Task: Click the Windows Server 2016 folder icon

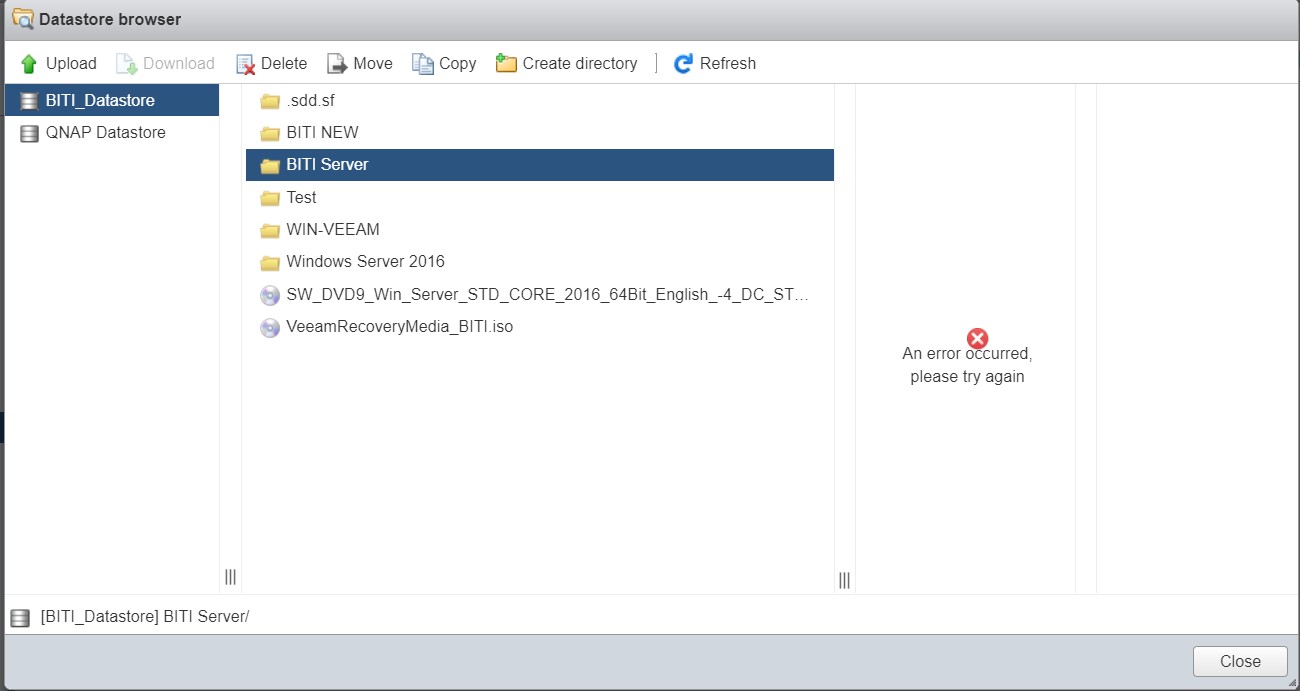Action: click(x=269, y=262)
